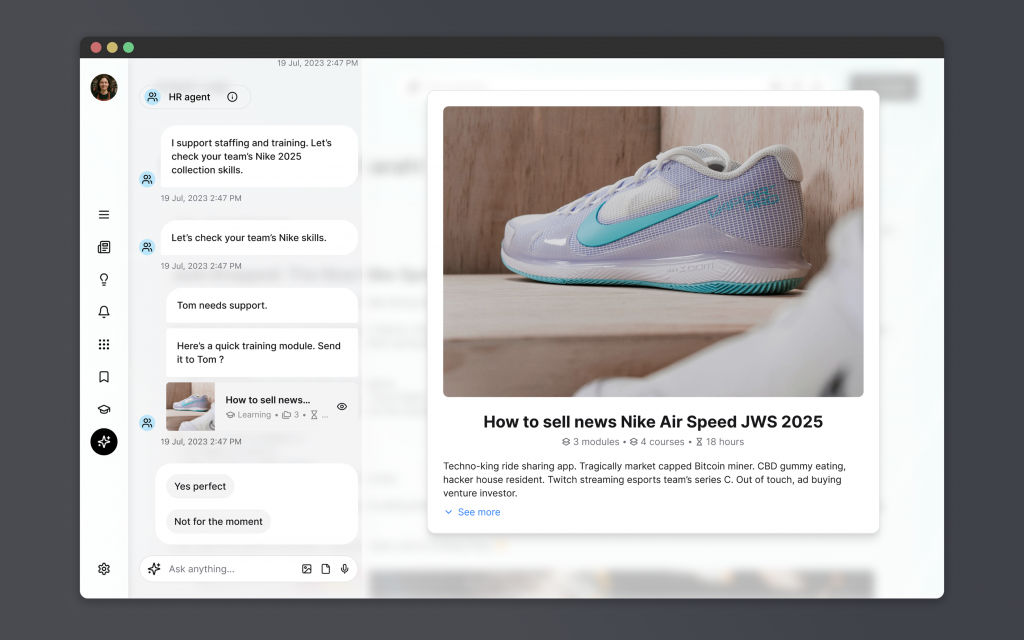Open the hamburger menu in sidebar
Image resolution: width=1024 pixels, height=640 pixels.
[x=104, y=215]
